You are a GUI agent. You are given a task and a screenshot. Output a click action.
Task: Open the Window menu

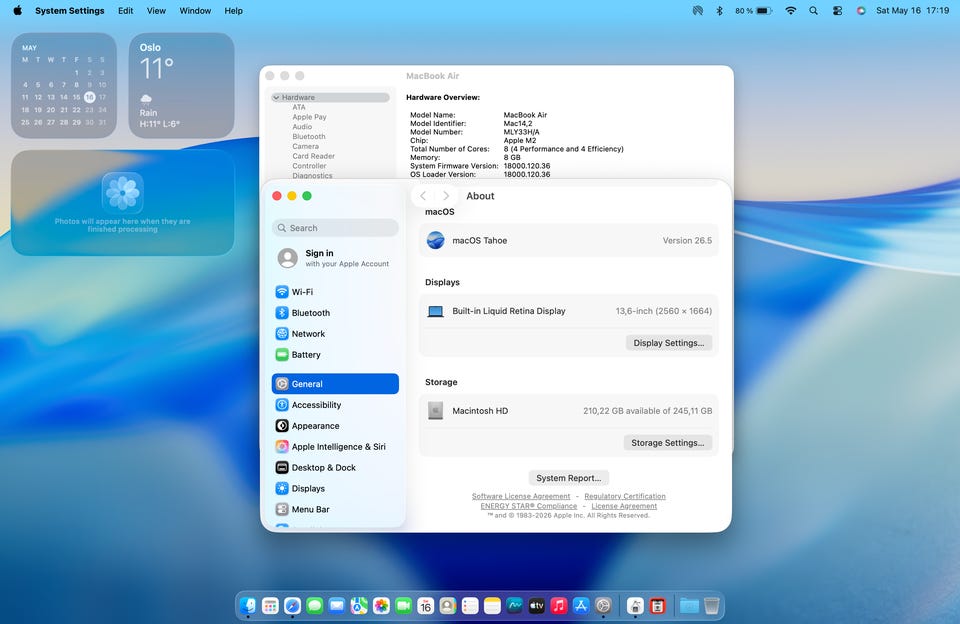pos(195,10)
